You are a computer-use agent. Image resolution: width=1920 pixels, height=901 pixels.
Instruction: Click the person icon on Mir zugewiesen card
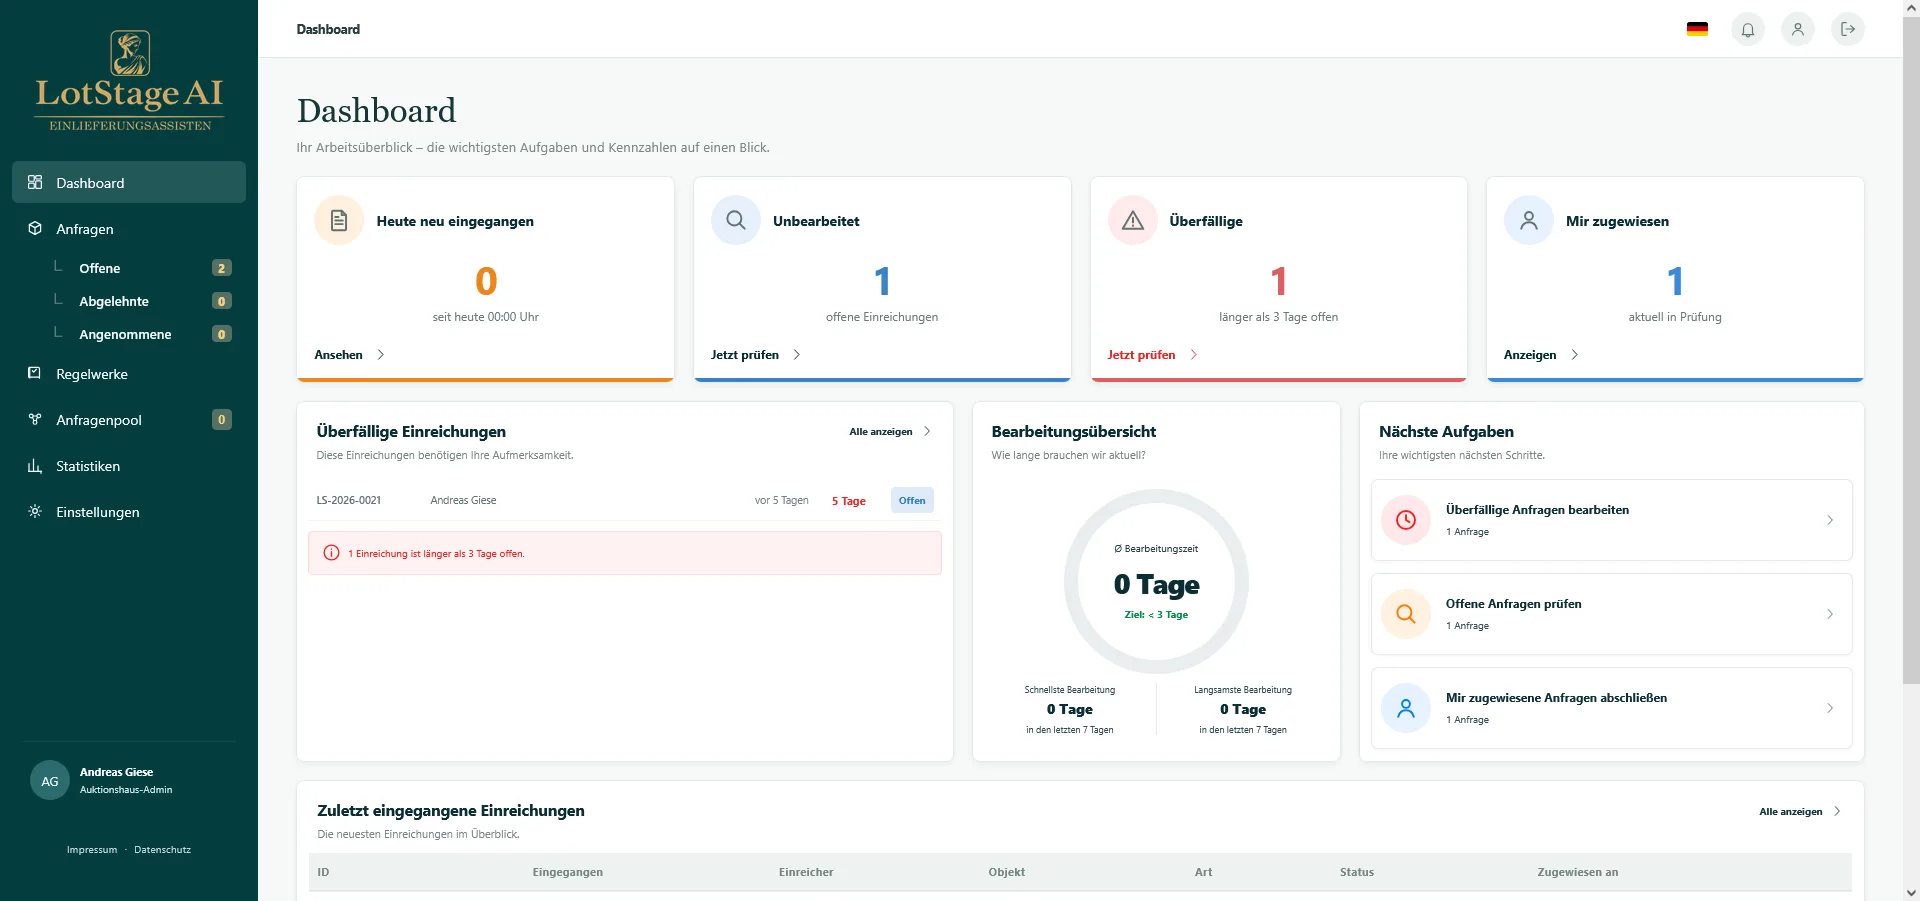click(x=1529, y=220)
